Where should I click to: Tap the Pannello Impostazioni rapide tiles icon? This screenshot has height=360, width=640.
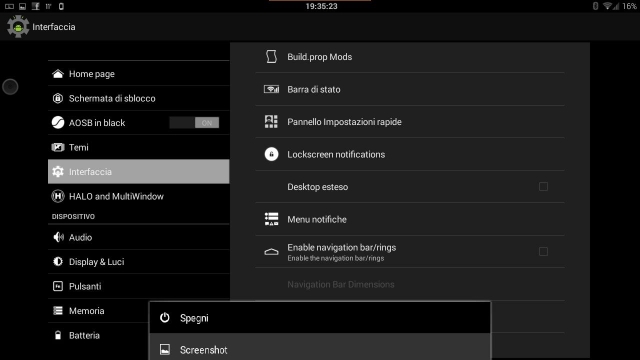click(x=271, y=122)
